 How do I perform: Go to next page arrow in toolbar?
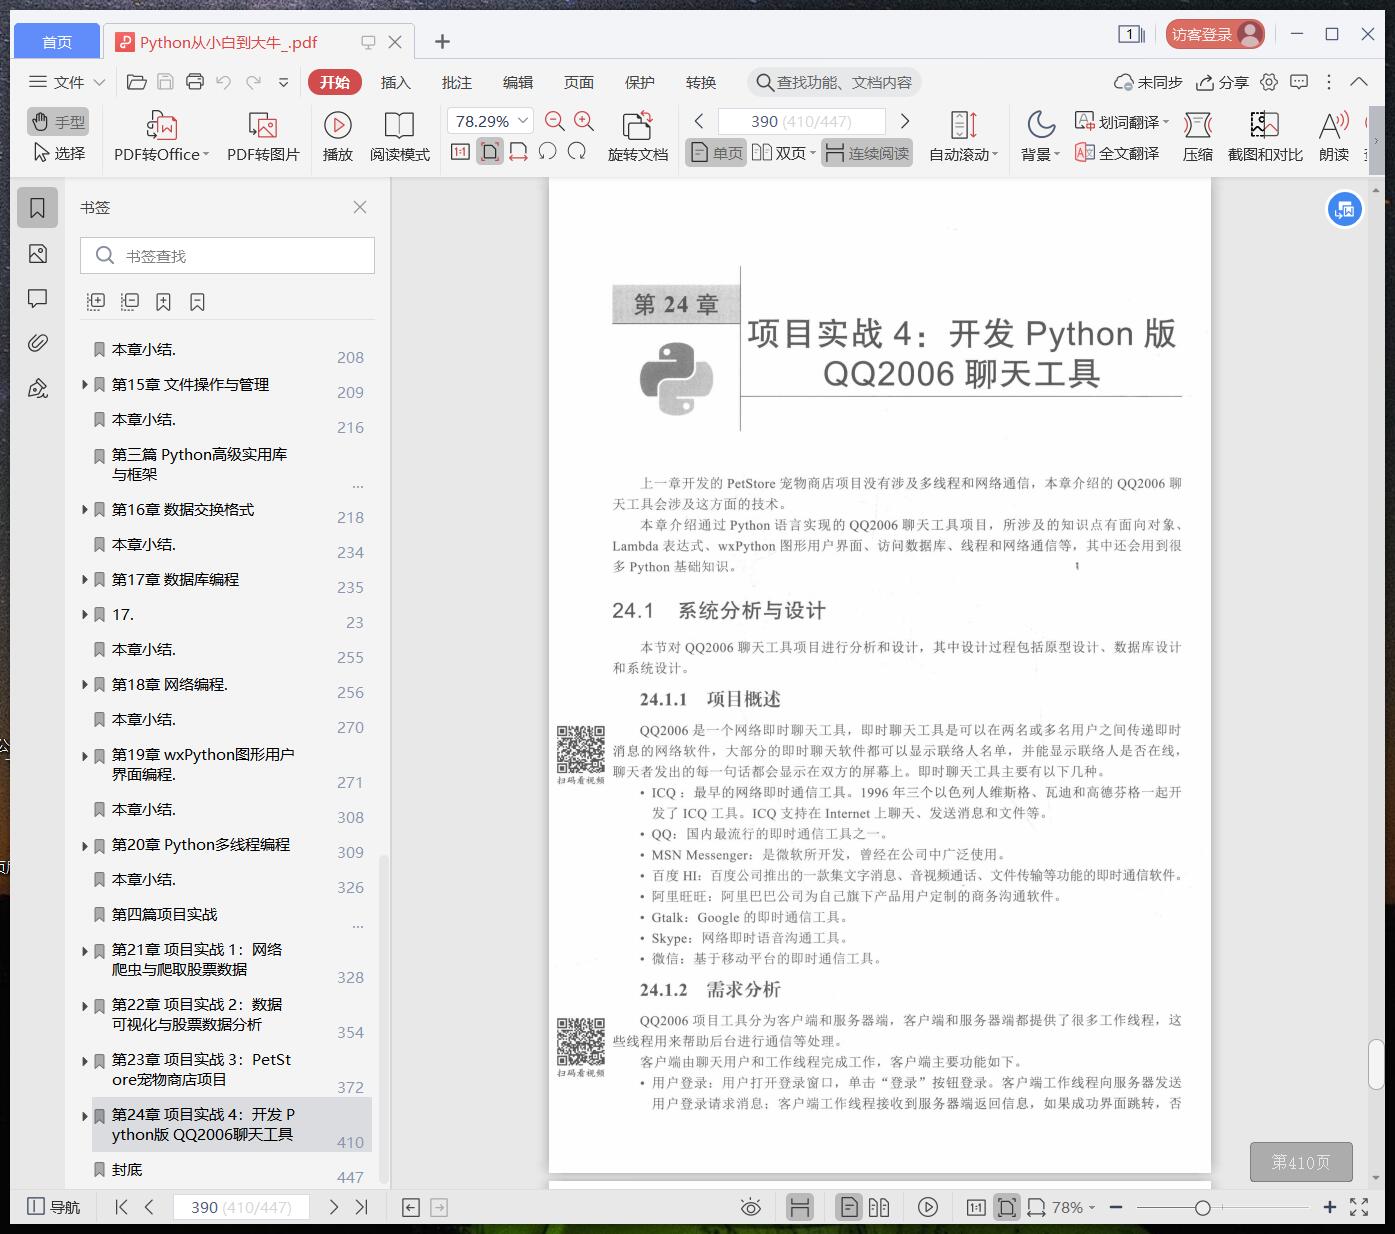(905, 121)
